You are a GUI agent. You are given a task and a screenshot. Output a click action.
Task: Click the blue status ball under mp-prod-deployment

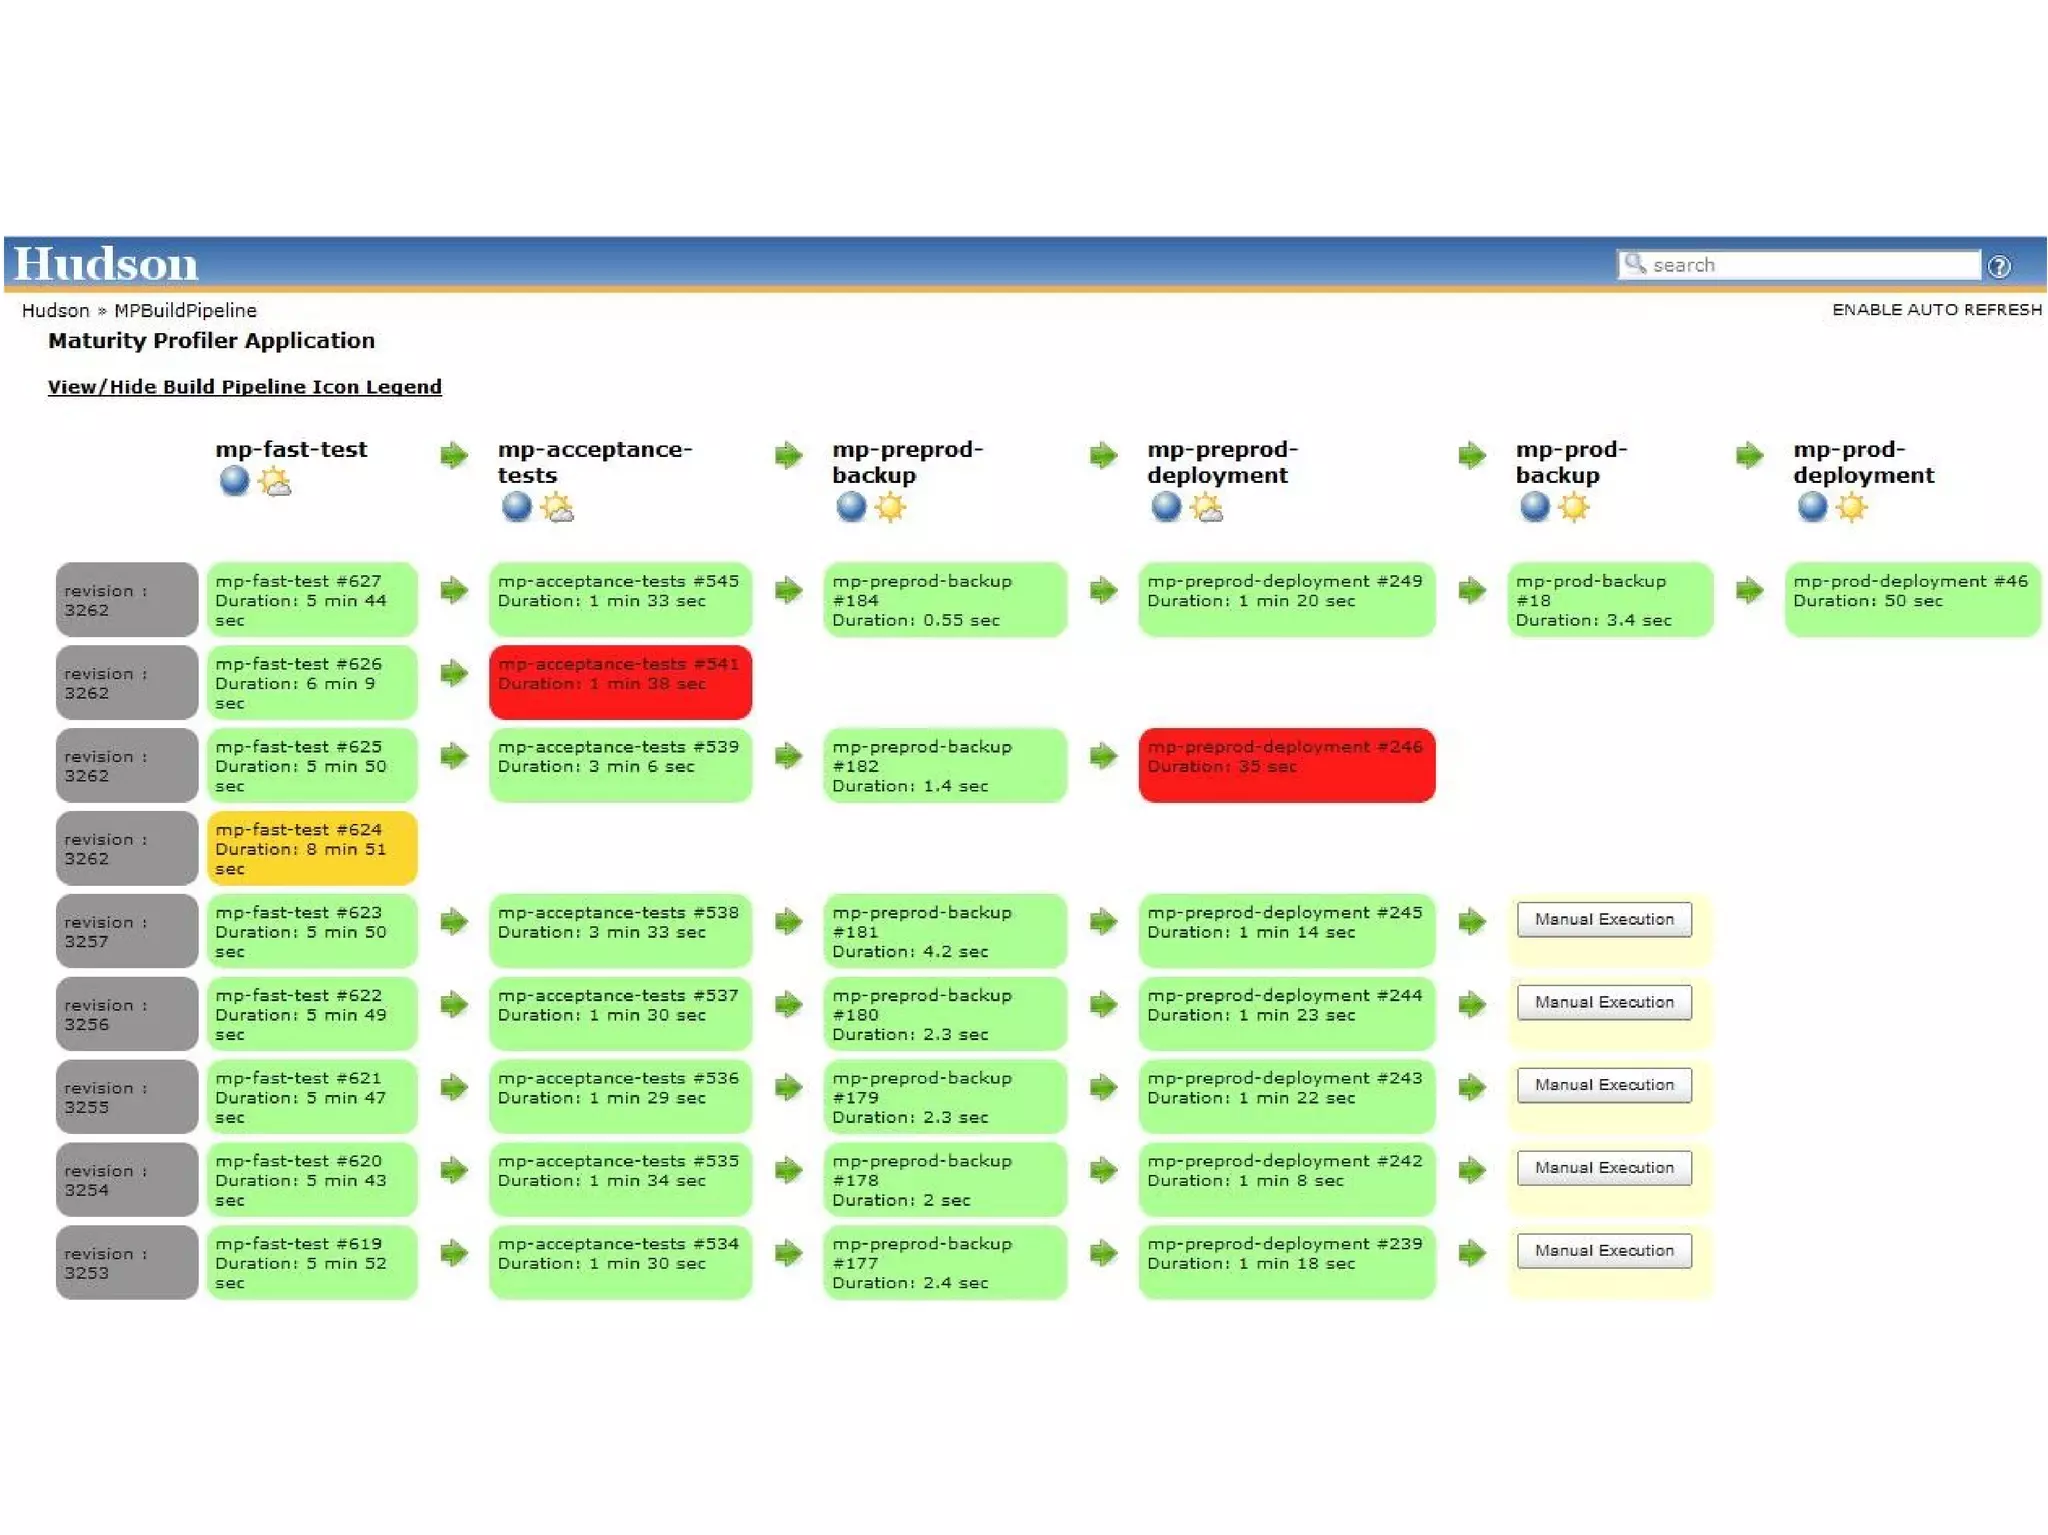pyautogui.click(x=1812, y=507)
